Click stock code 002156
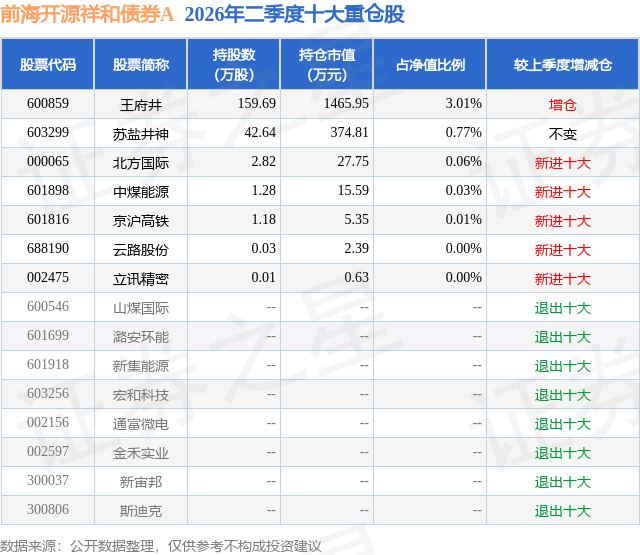 48,422
